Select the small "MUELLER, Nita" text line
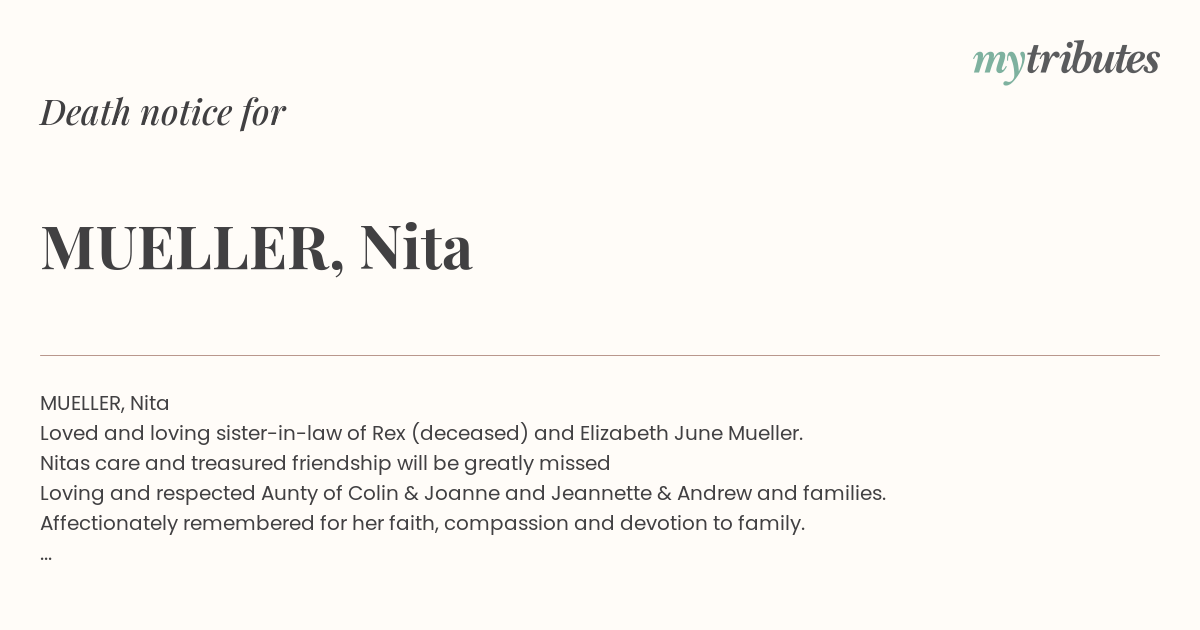This screenshot has height=630, width=1200. click(105, 403)
